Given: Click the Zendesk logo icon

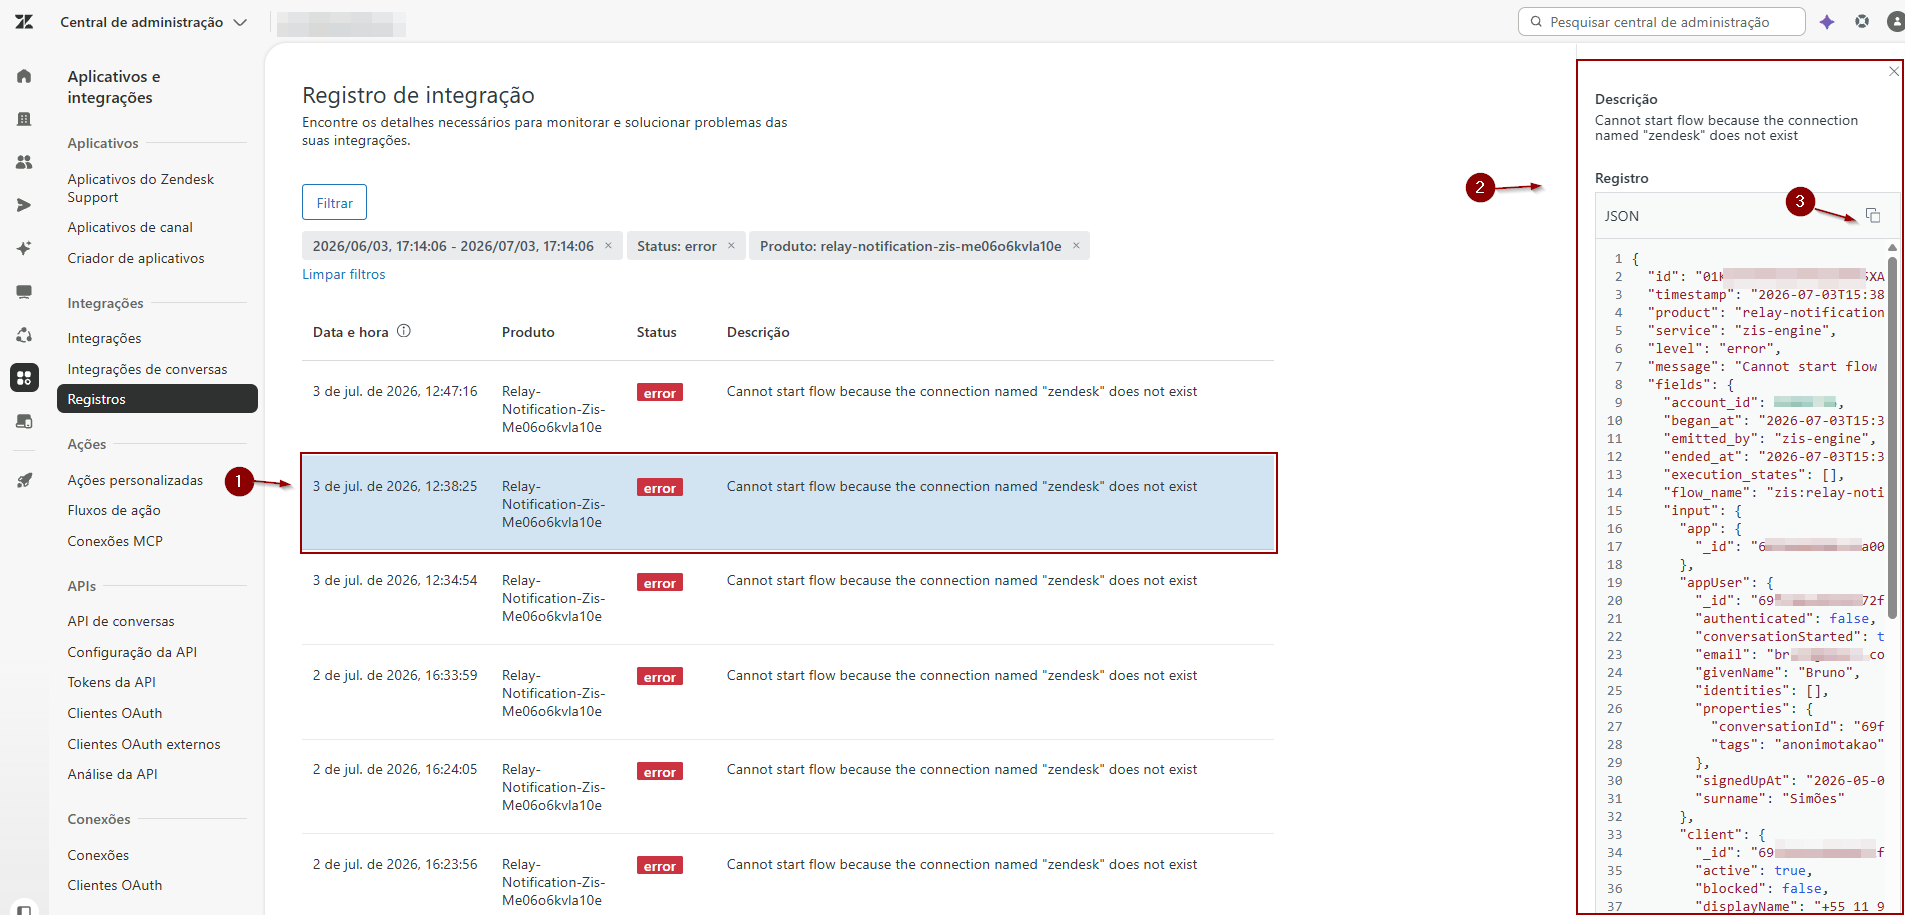Looking at the screenshot, I should point(24,22).
